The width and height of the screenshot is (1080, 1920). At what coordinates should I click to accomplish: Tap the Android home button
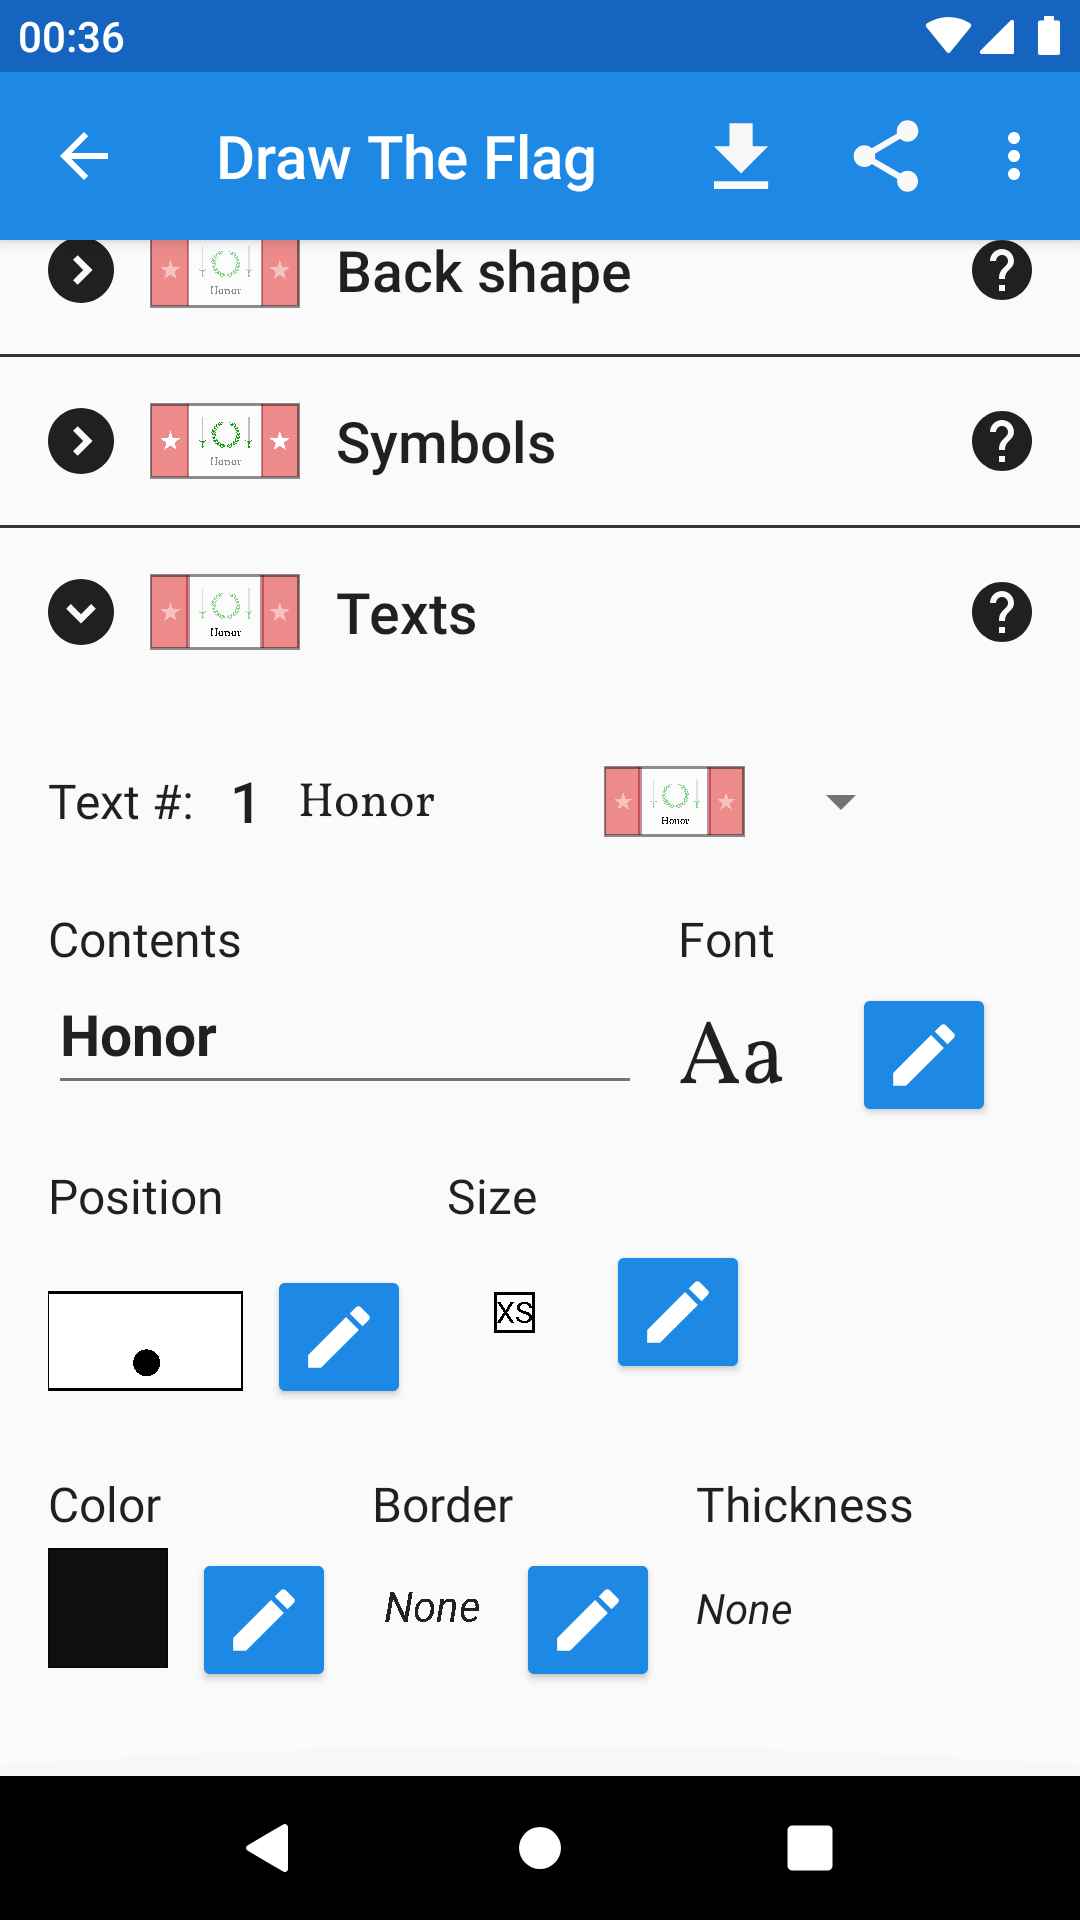(x=540, y=1848)
